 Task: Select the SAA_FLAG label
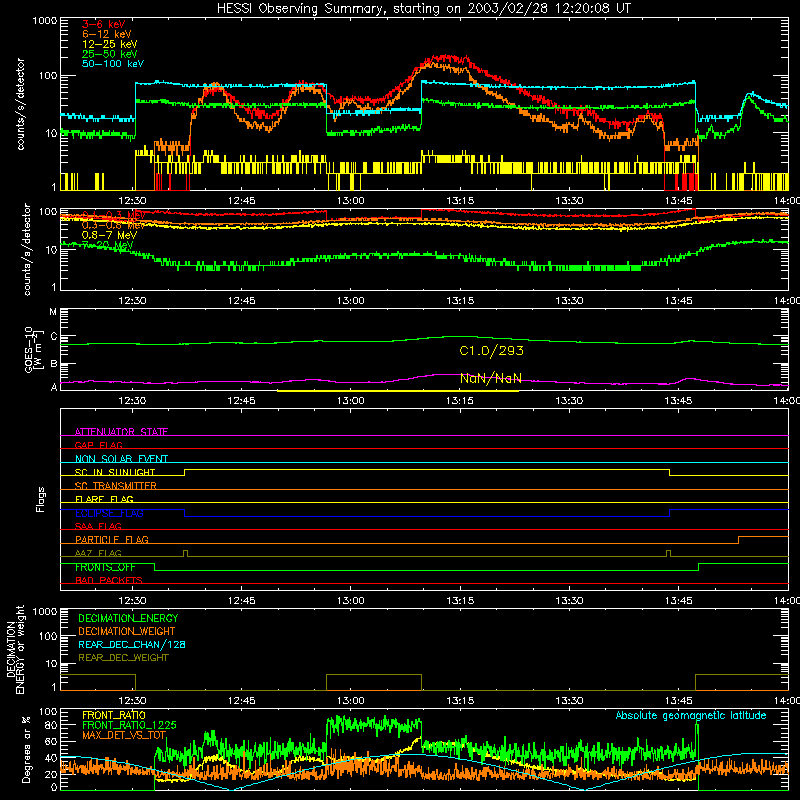98,526
